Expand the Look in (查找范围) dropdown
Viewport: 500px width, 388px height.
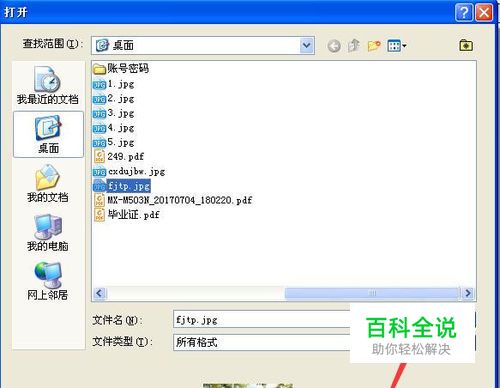pos(307,46)
